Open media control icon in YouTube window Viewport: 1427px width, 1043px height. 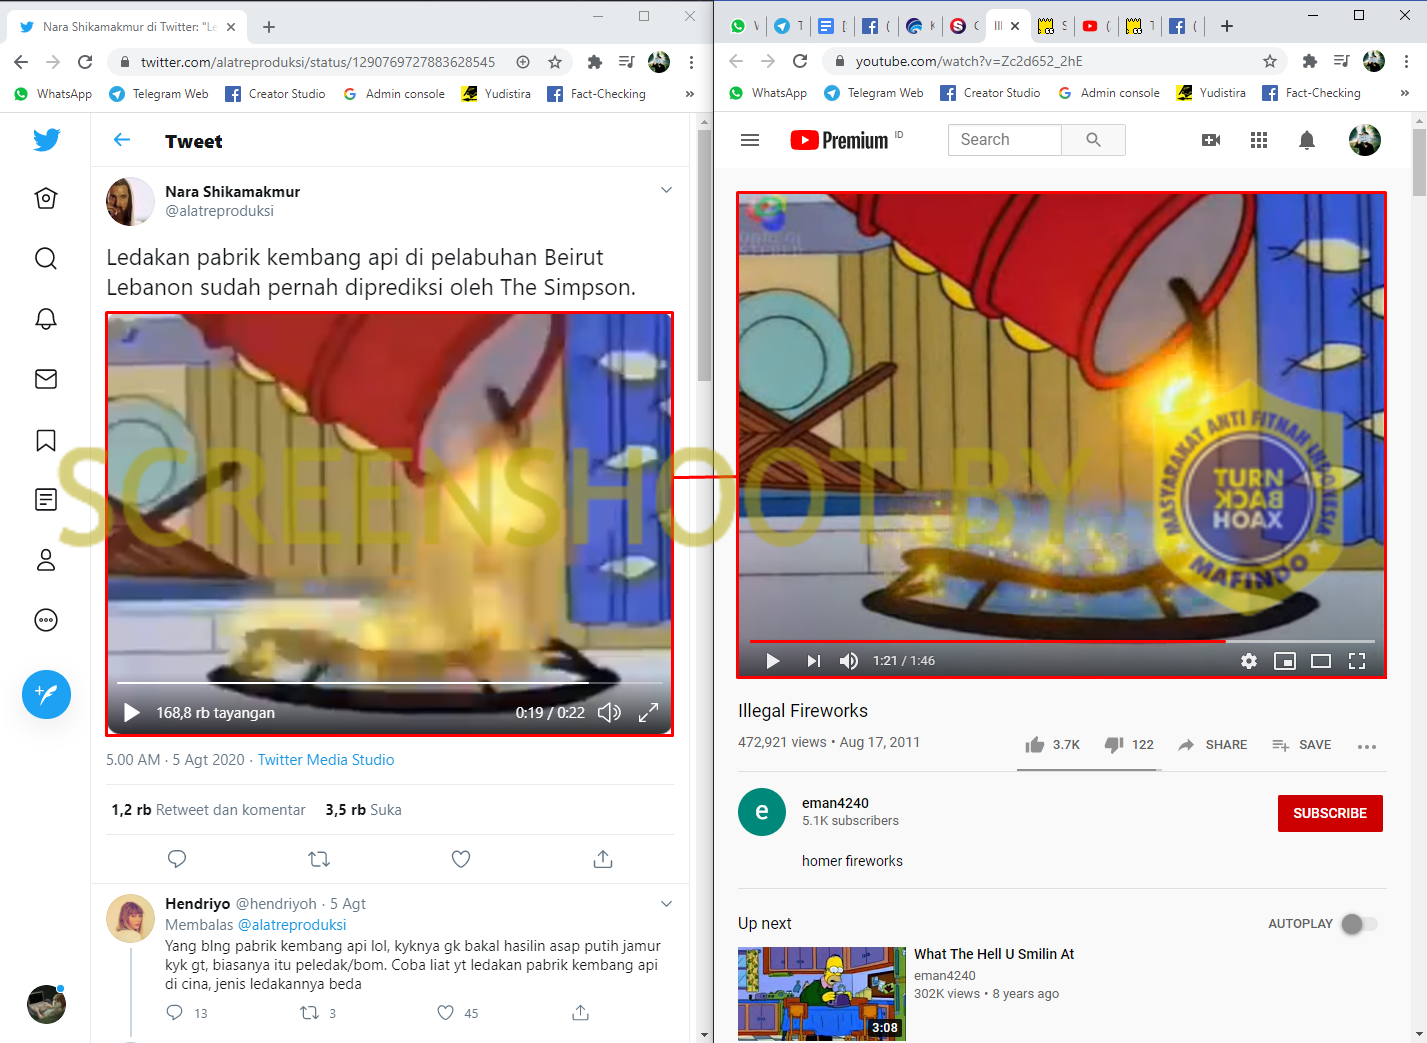(1342, 61)
